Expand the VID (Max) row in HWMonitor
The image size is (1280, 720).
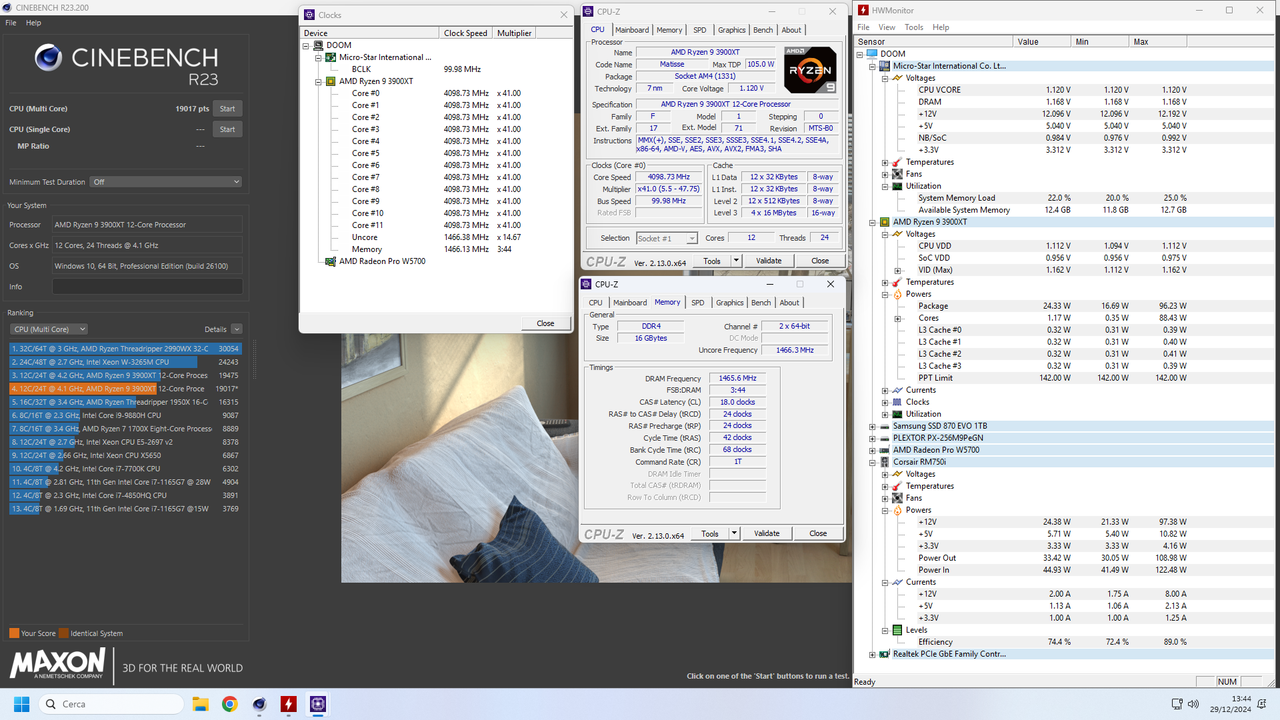[897, 270]
